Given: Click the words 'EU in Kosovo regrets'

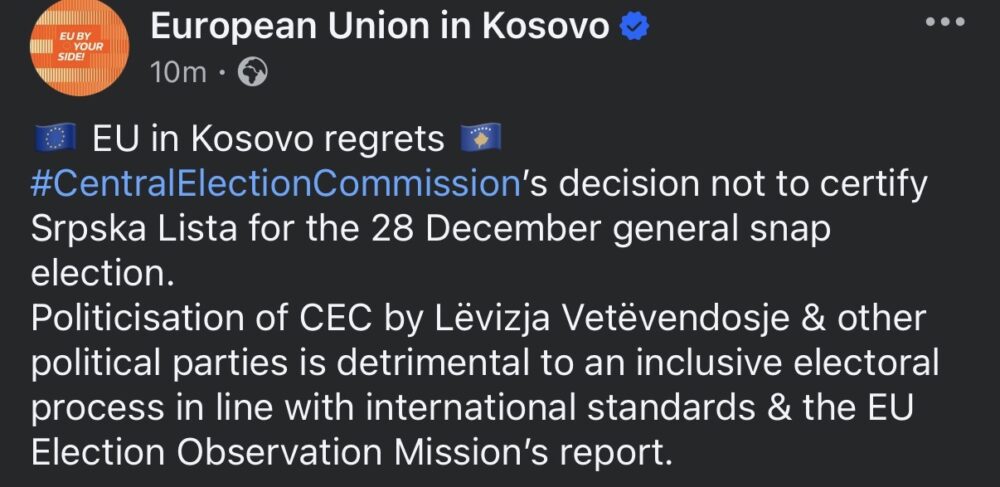Looking at the screenshot, I should click(x=268, y=140).
